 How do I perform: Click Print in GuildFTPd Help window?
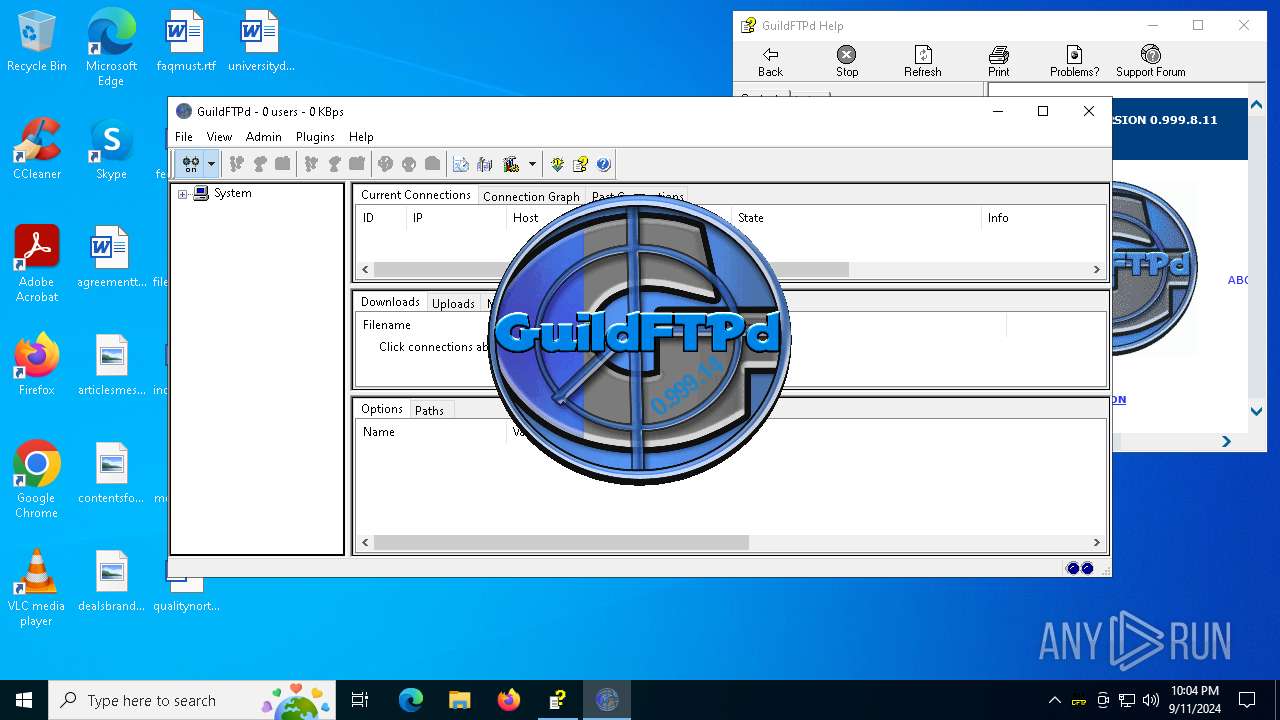coord(999,61)
